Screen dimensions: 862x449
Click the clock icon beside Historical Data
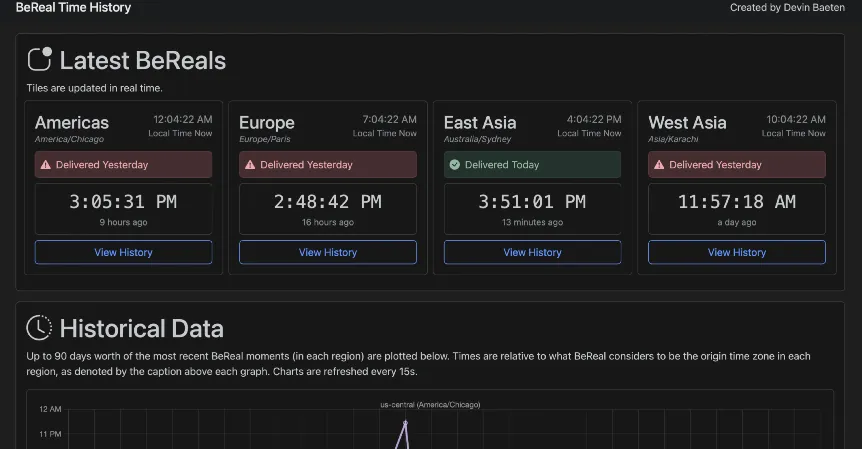pyautogui.click(x=39, y=328)
